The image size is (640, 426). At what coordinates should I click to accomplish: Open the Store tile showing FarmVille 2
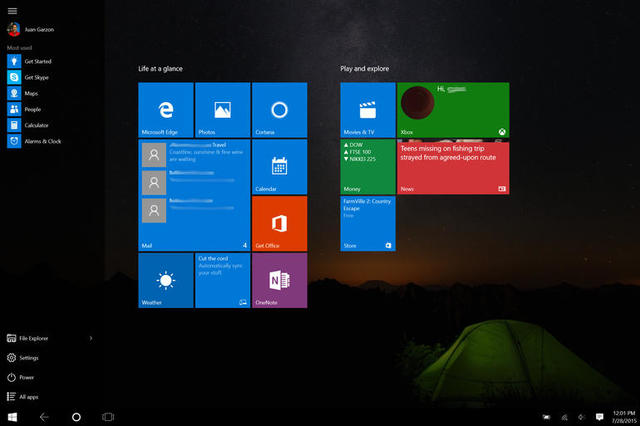368,224
